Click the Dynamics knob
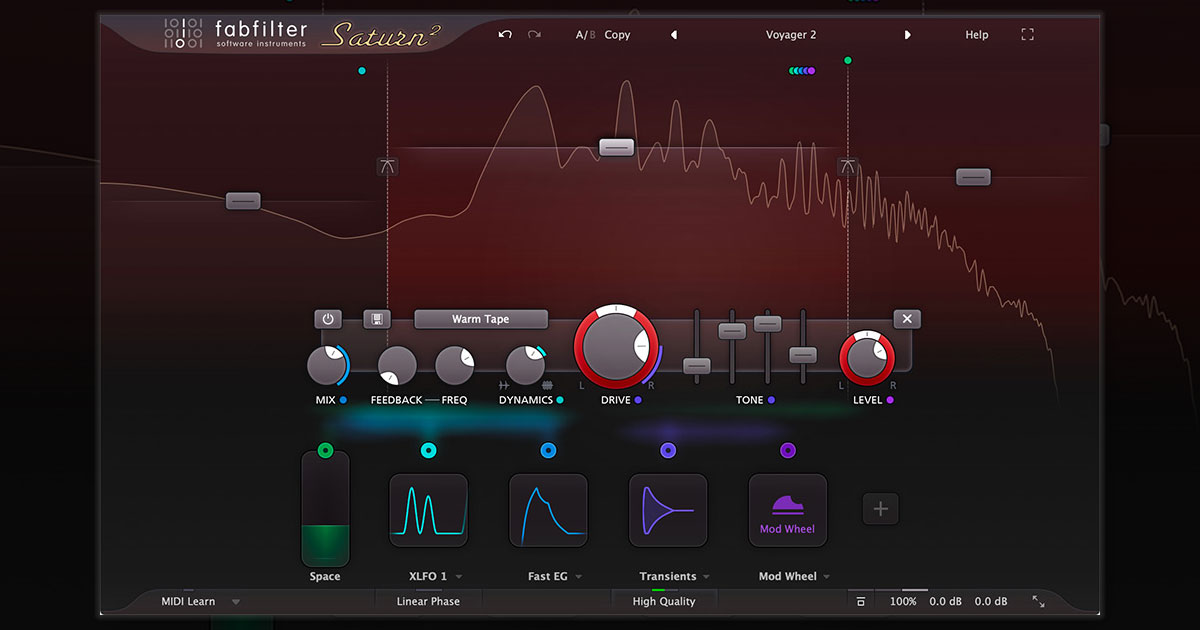The image size is (1200, 630). [x=525, y=366]
